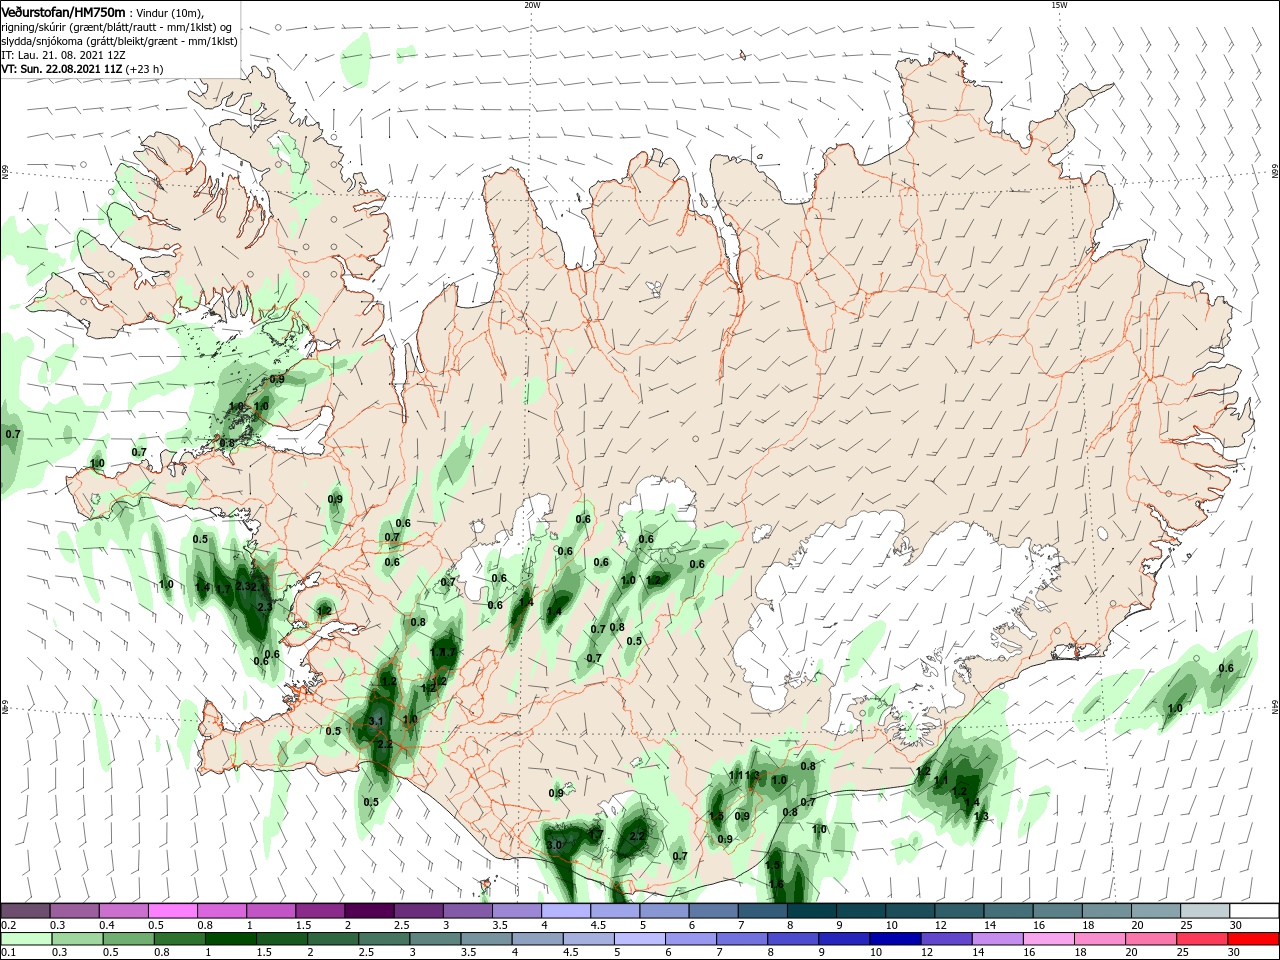Click the 1.2 value beside the 2.3 label
The image size is (1280, 960).
click(x=323, y=610)
